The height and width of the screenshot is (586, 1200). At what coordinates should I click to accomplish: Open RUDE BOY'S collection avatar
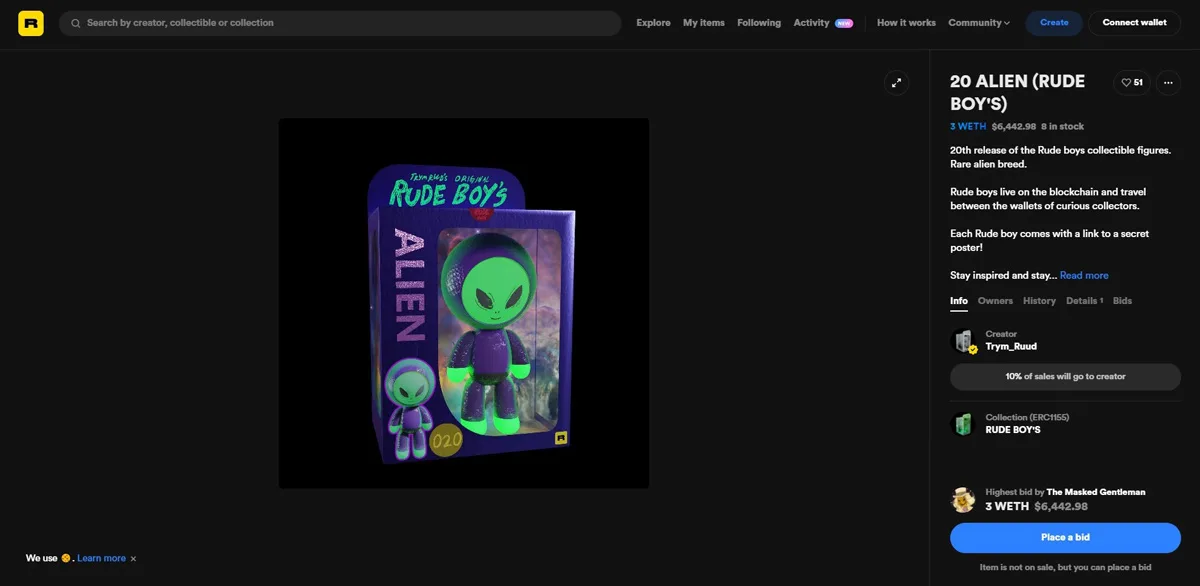962,424
